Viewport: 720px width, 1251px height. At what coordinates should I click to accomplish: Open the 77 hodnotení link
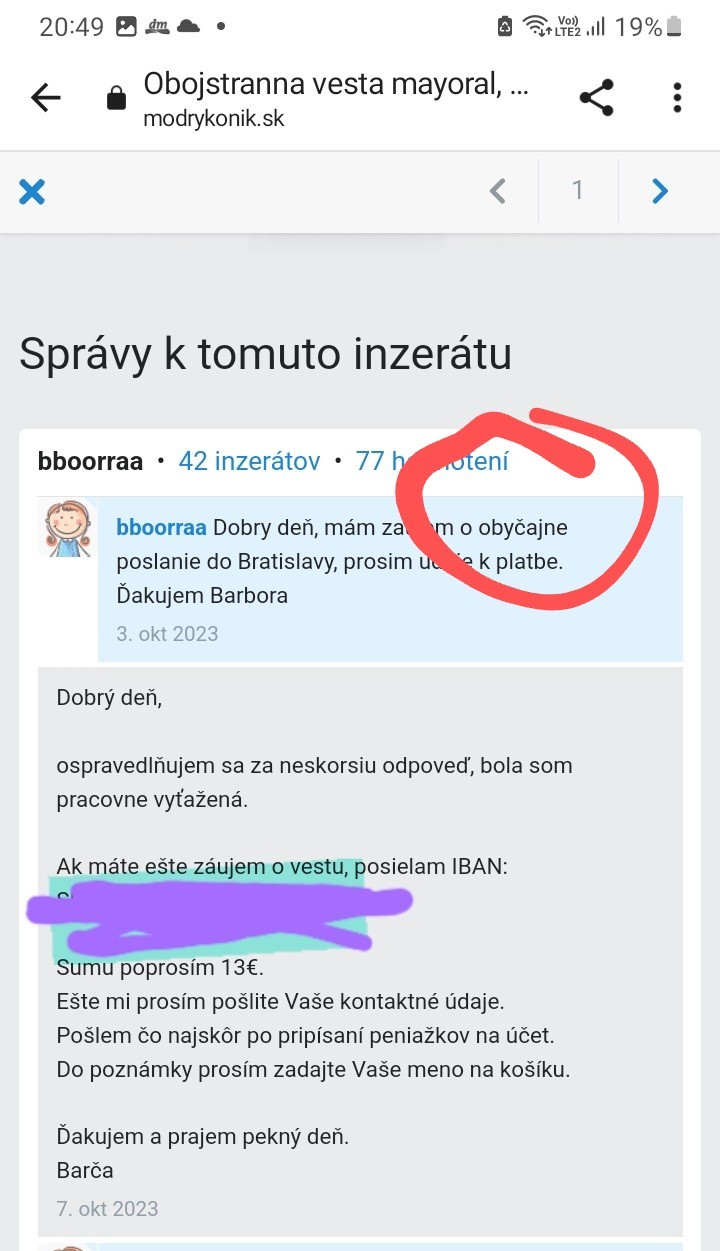pyautogui.click(x=432, y=461)
